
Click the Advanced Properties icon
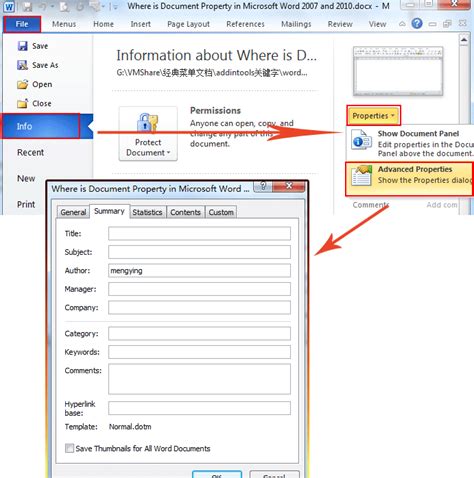(361, 175)
